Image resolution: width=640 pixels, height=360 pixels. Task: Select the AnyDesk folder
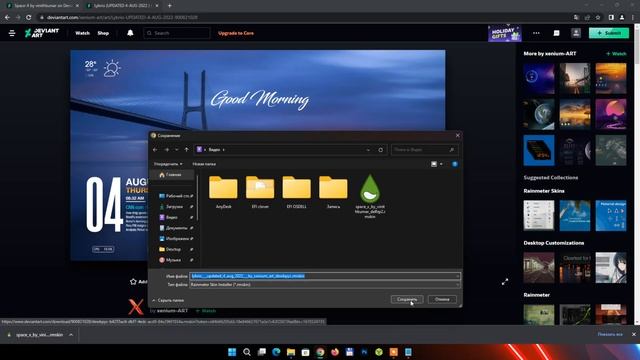click(223, 192)
